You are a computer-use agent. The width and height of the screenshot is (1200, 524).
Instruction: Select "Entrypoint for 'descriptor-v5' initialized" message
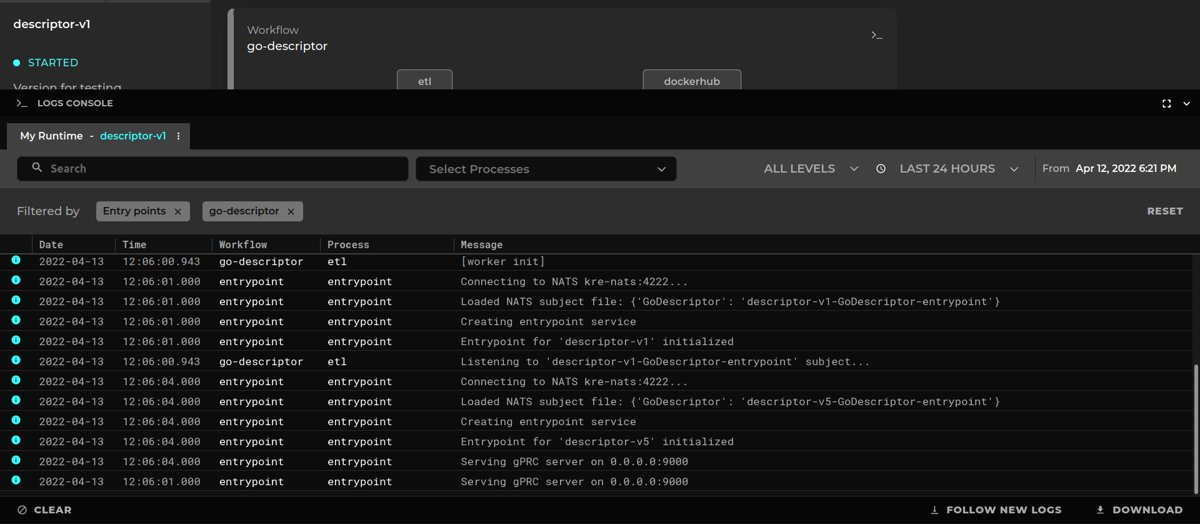597,442
